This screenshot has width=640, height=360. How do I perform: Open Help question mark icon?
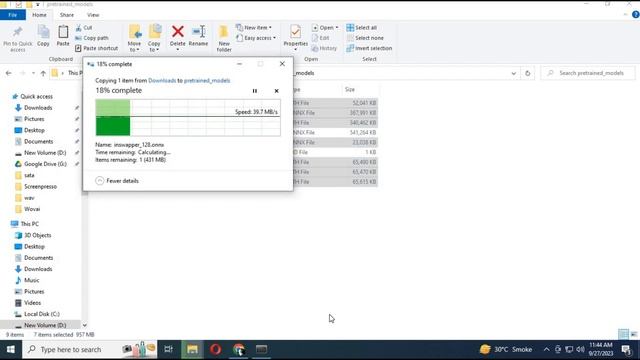pos(636,15)
